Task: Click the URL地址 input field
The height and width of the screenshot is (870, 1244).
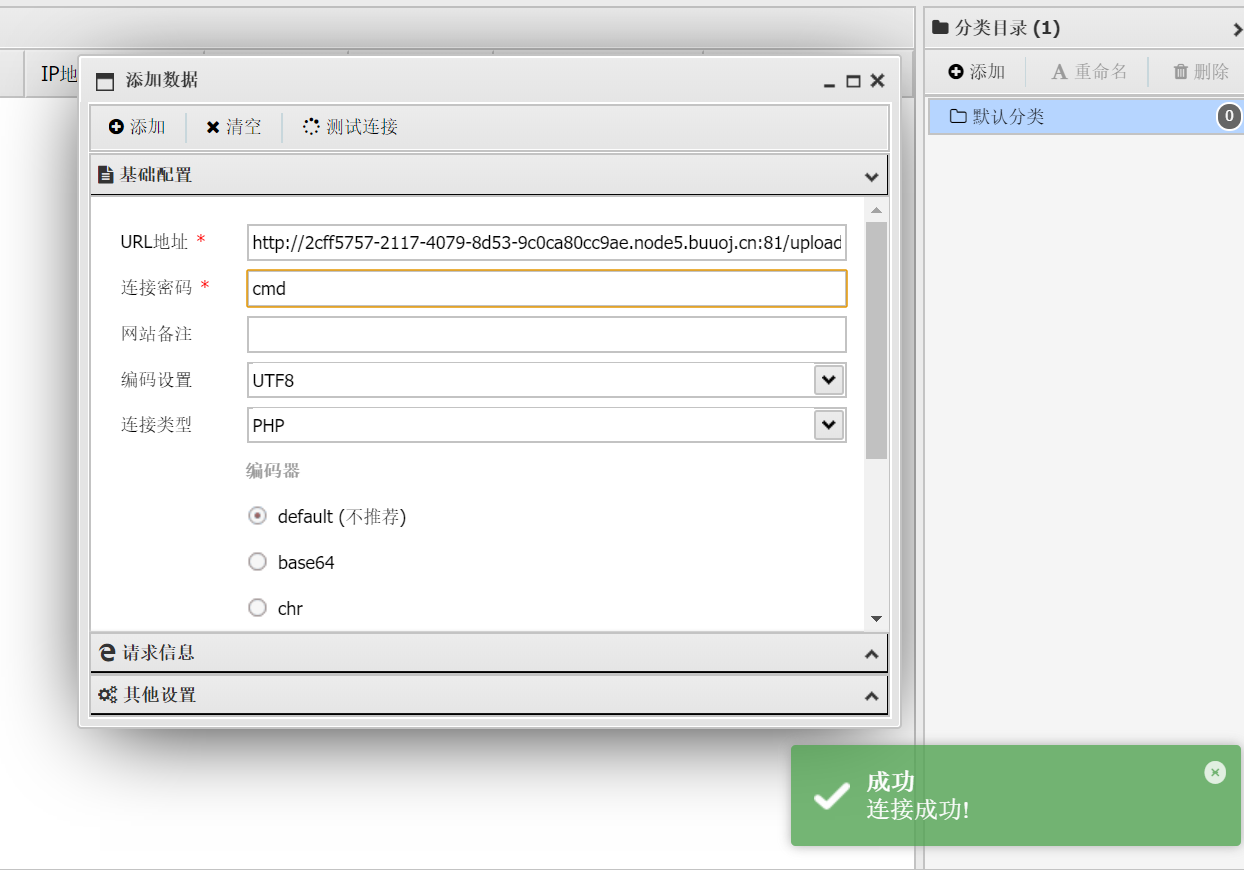Action: [x=547, y=242]
